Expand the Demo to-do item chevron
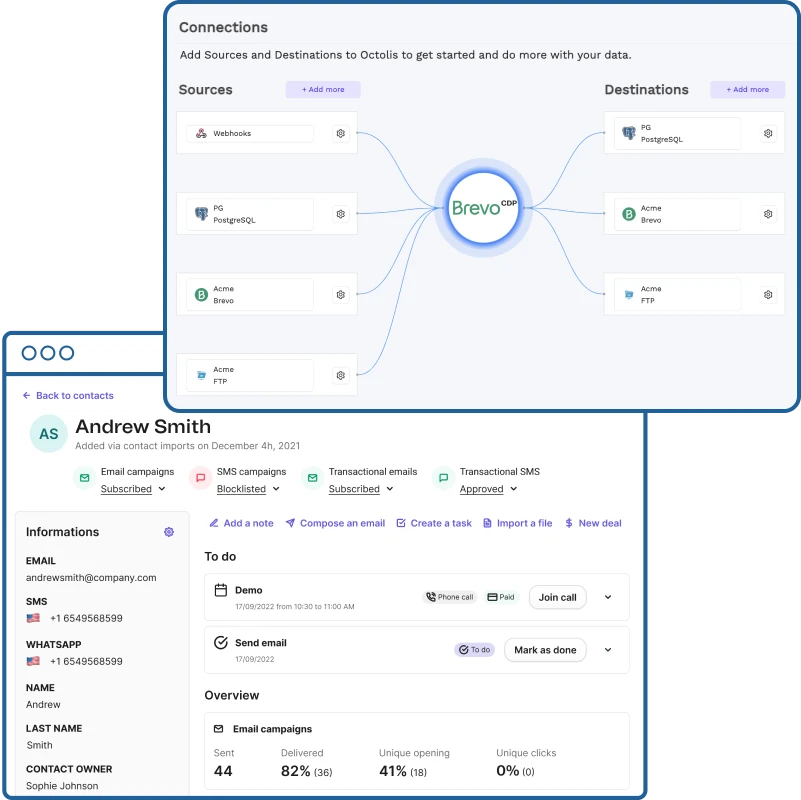 607,597
